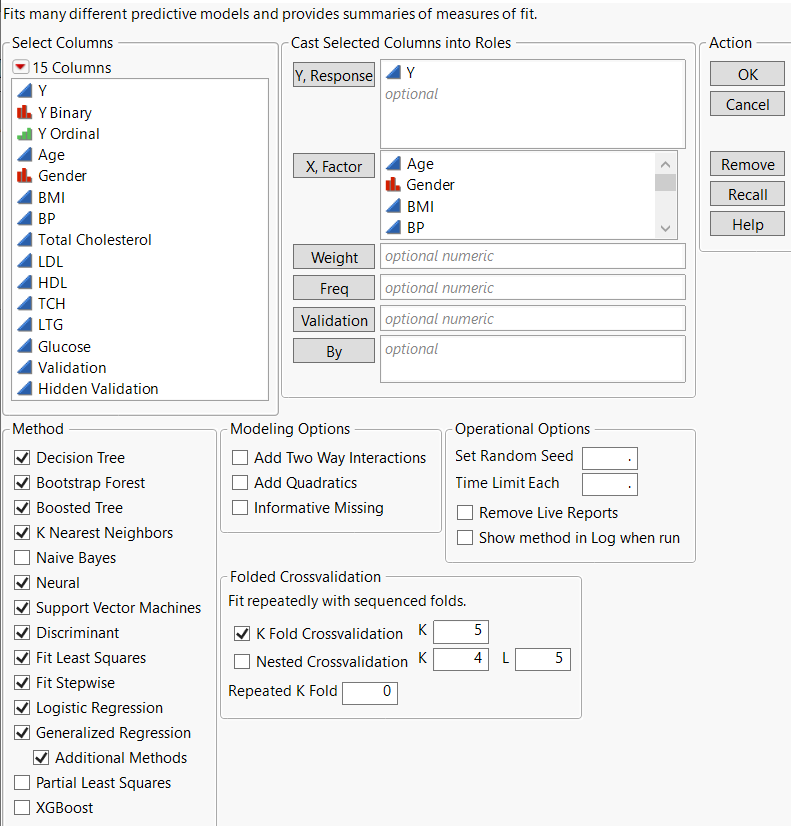Click the X, Factor role button
The height and width of the screenshot is (826, 791).
tap(334, 167)
